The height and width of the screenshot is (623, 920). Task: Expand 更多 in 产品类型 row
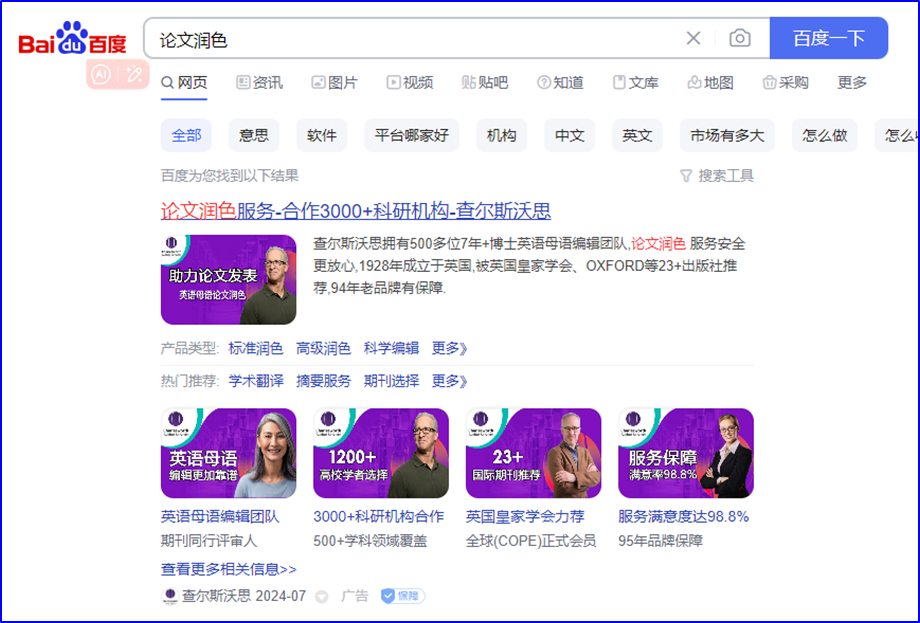[x=450, y=348]
